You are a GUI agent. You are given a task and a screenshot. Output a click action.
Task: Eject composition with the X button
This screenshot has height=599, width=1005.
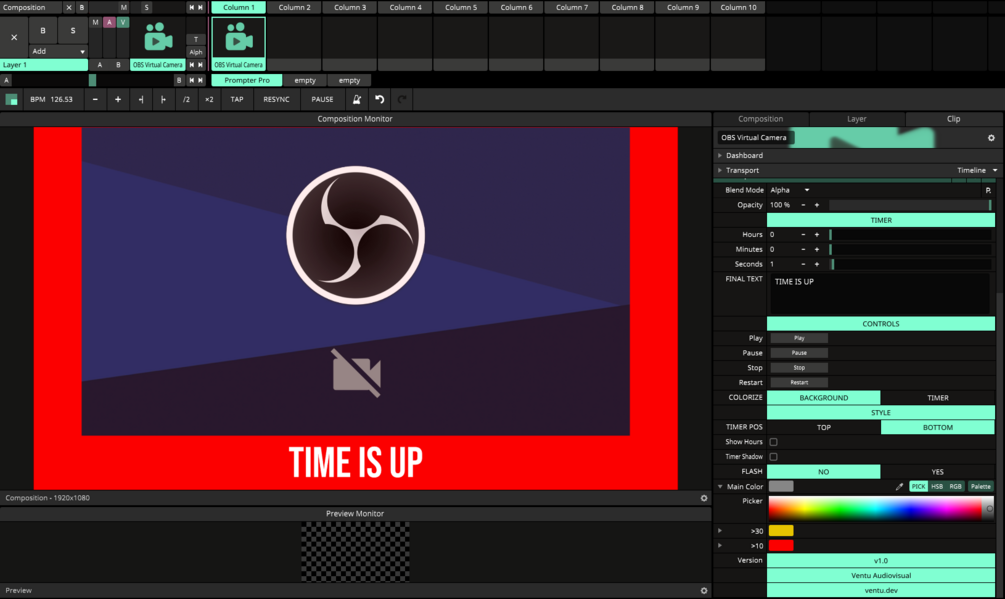69,8
